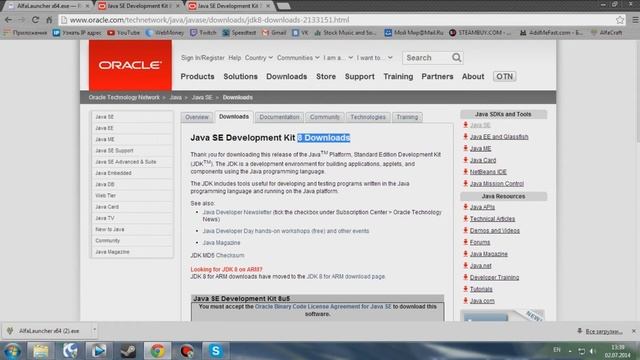Click the OTN button
Viewport: 640px width, 360px height.
tap(504, 76)
